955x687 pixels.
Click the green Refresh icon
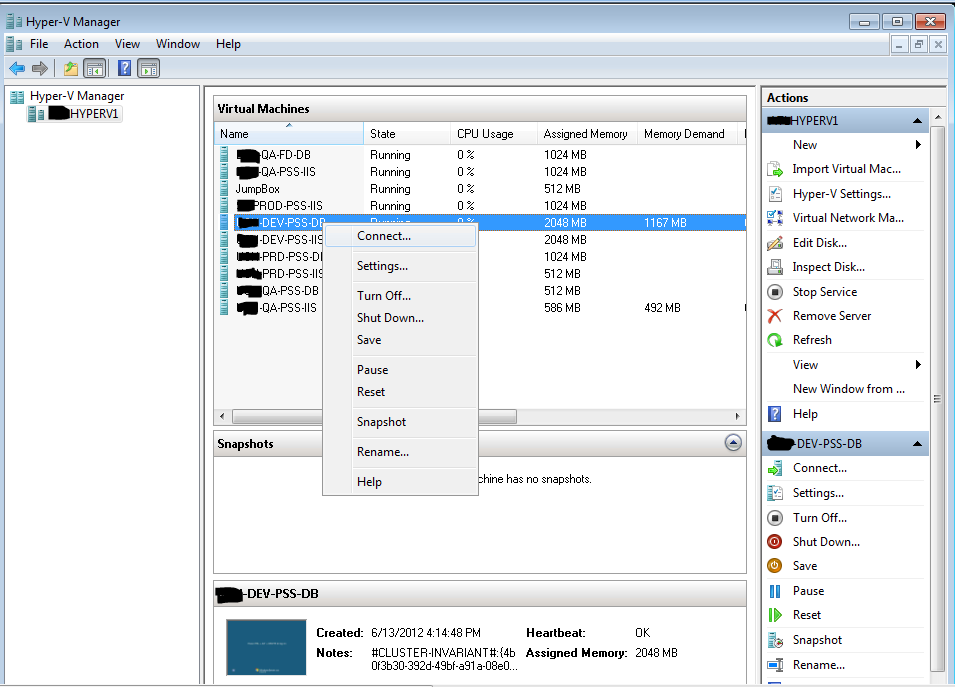click(x=775, y=340)
